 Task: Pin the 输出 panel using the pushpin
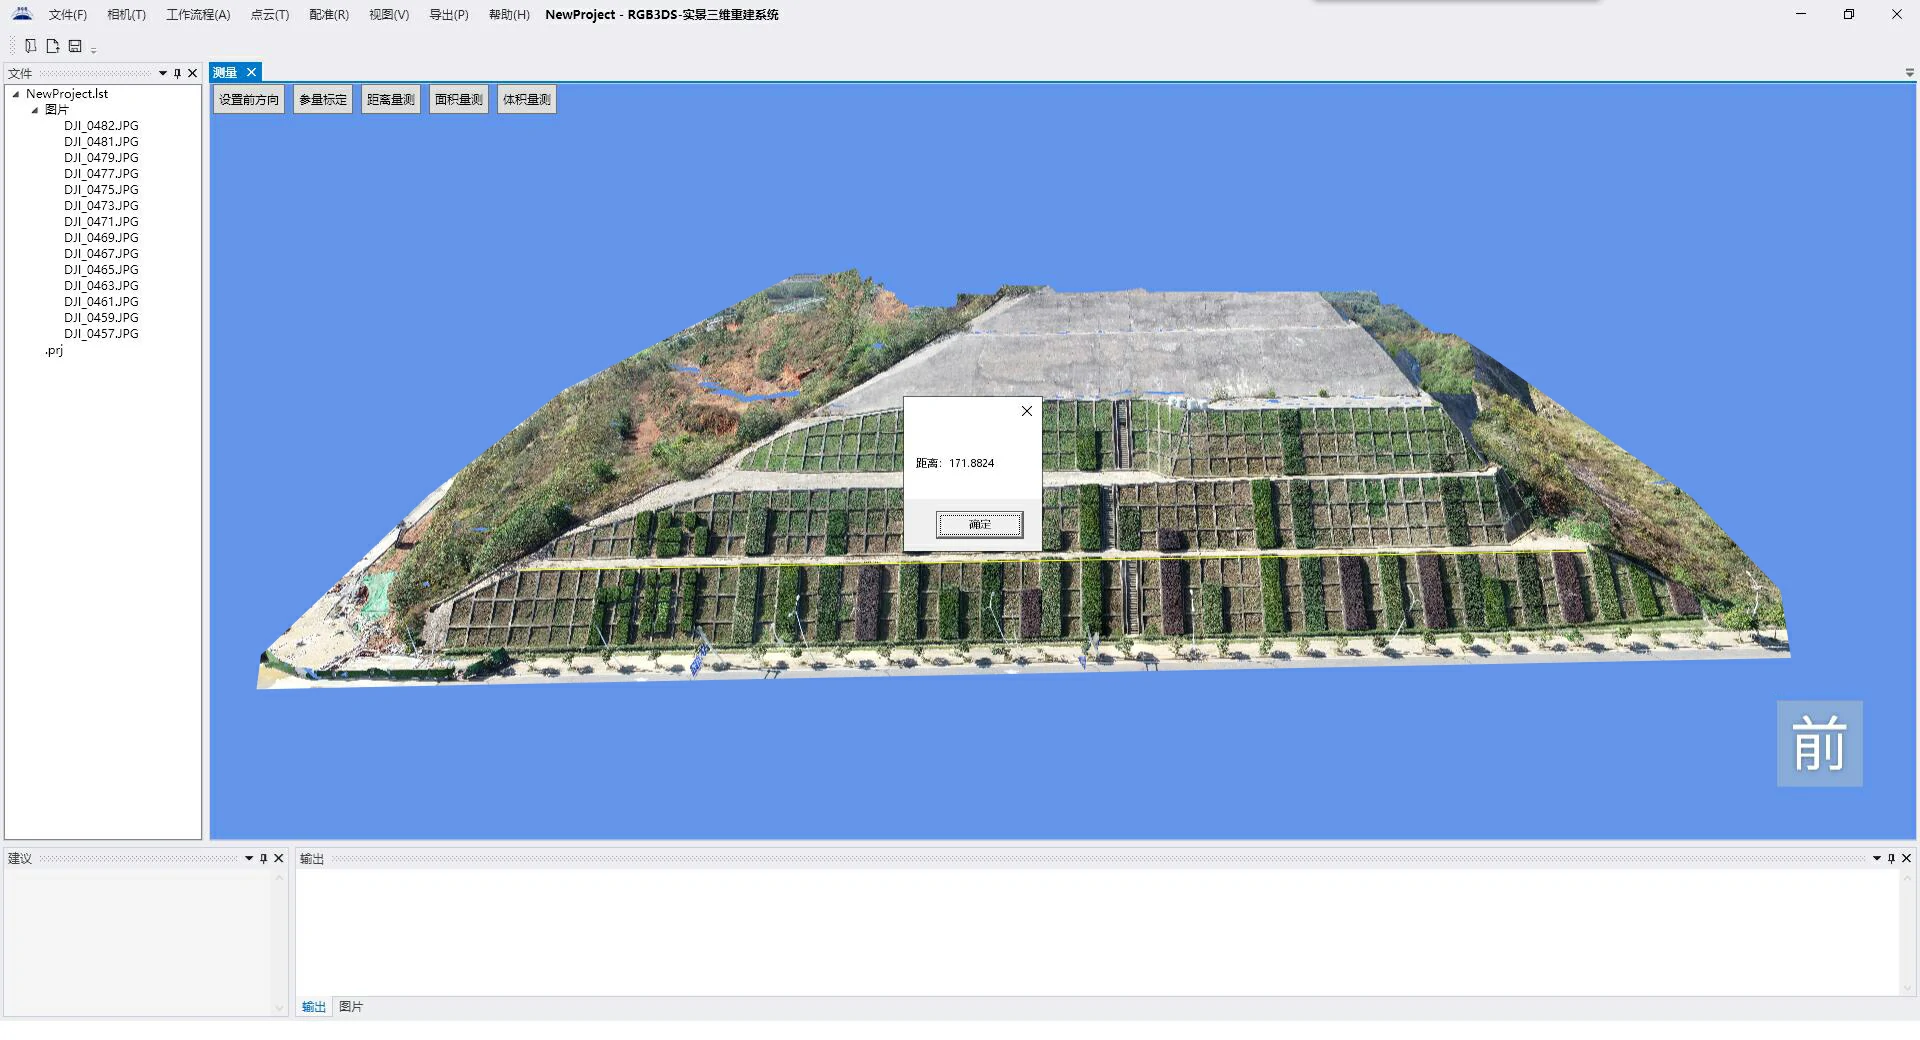[1891, 858]
